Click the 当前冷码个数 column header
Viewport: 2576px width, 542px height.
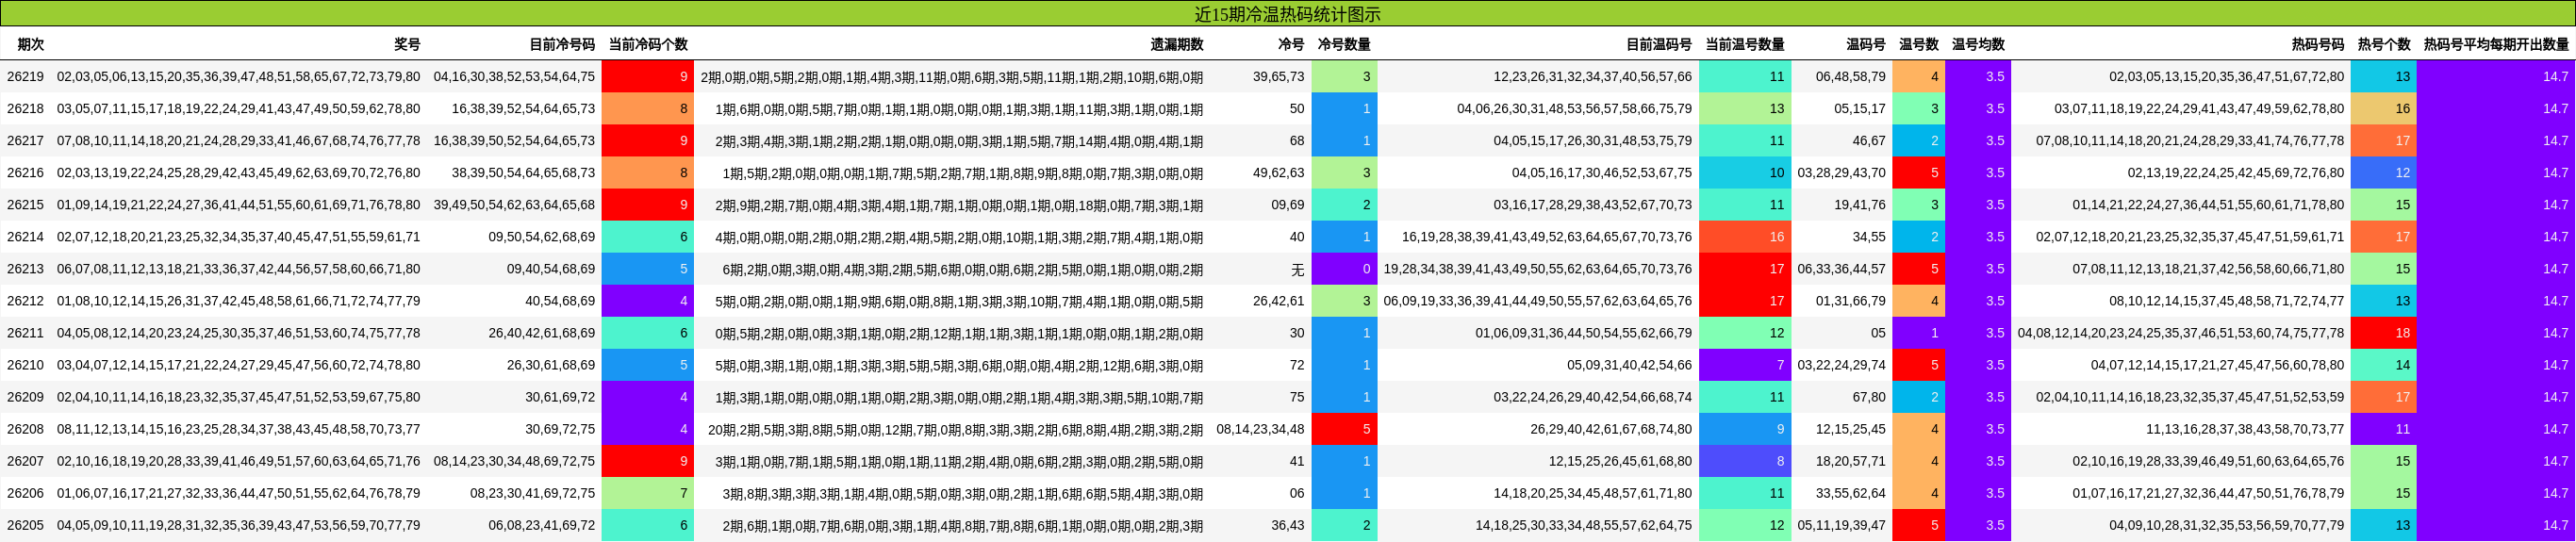pos(648,45)
